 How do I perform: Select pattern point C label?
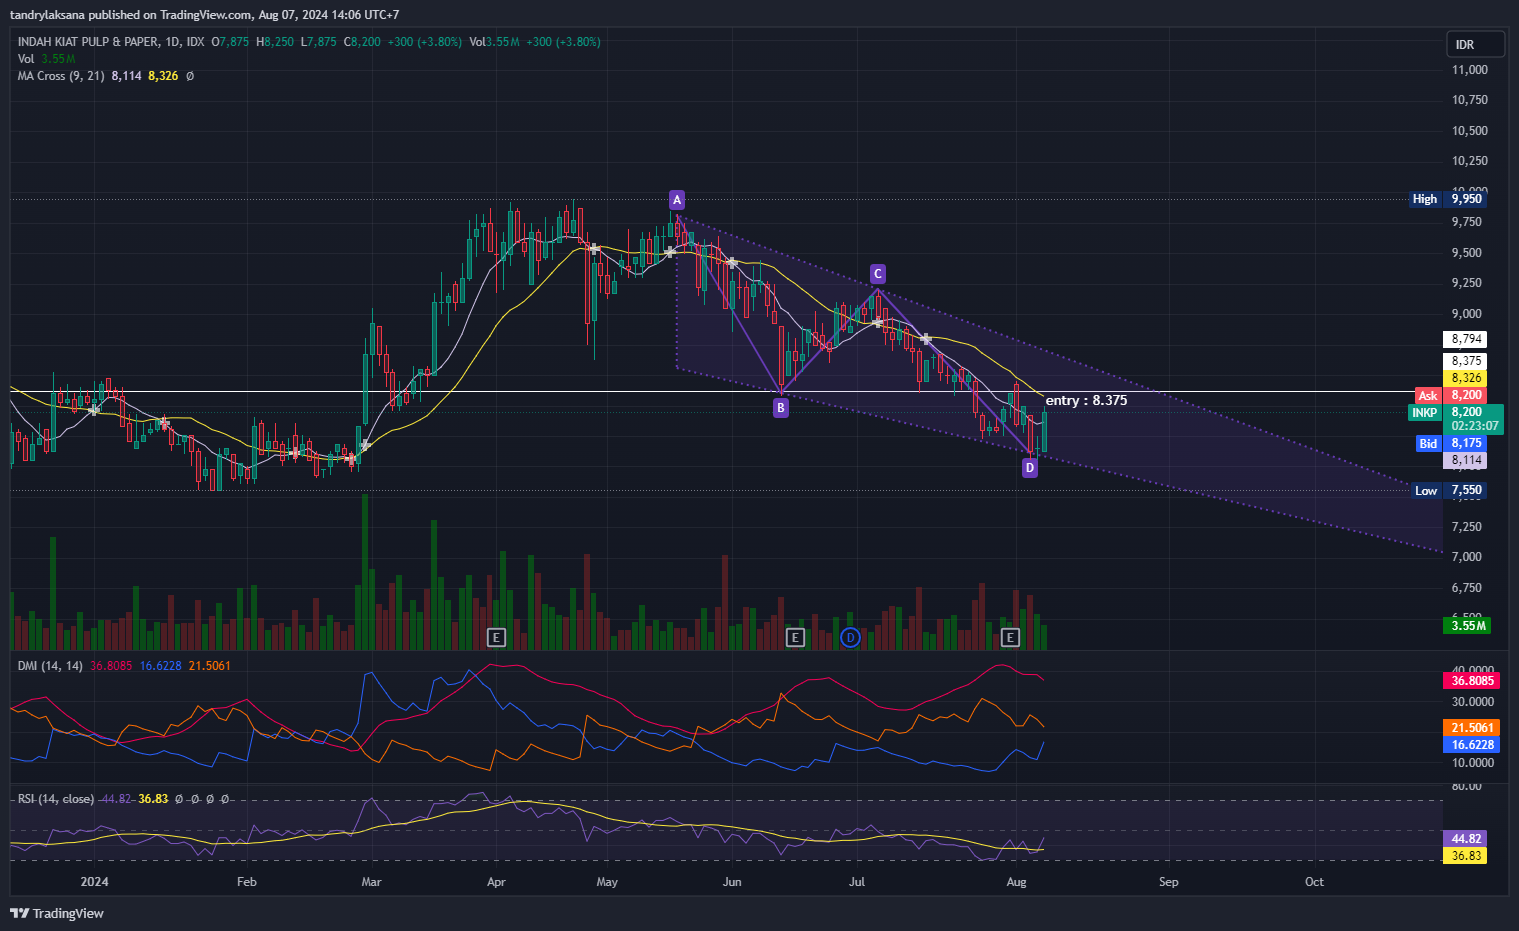[x=877, y=274]
